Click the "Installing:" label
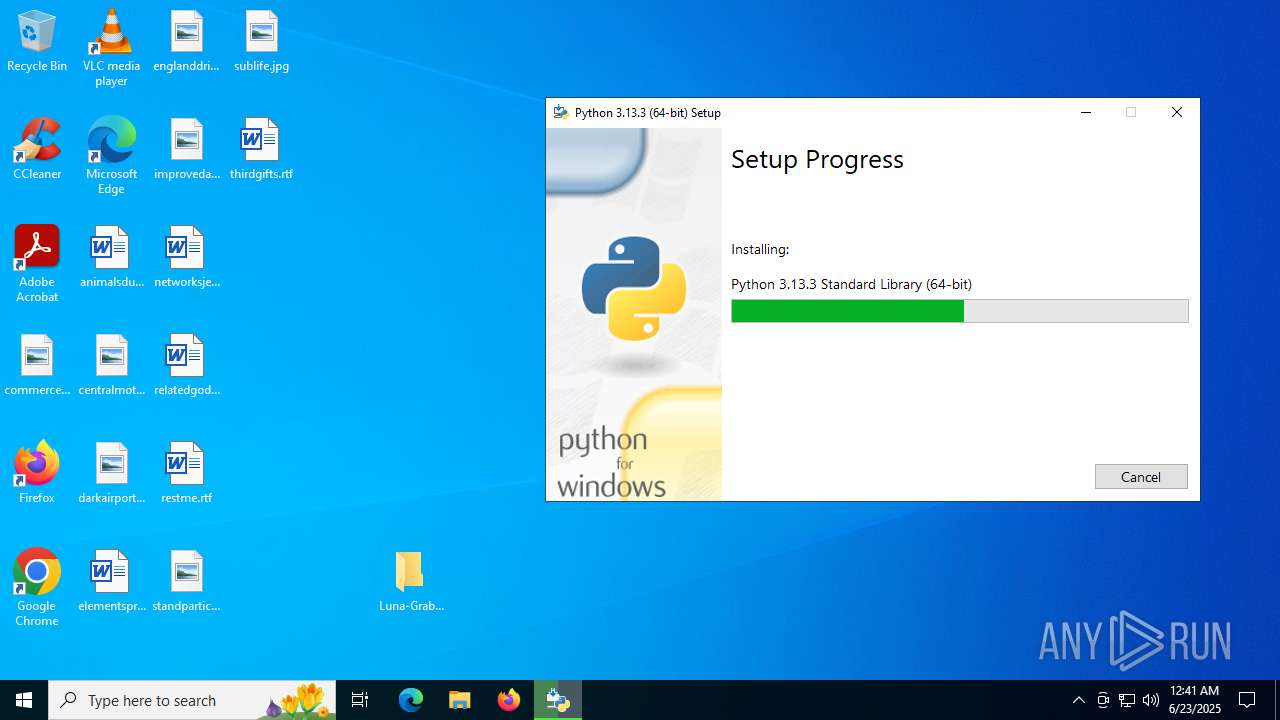The width and height of the screenshot is (1280, 720). [x=760, y=249]
